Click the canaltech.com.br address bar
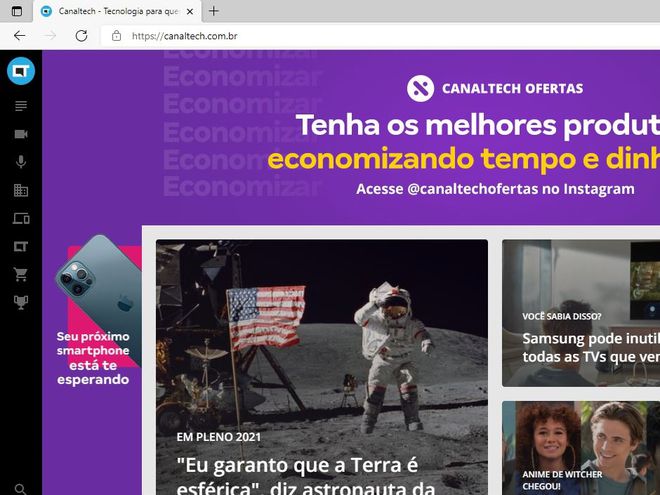 coord(380,36)
